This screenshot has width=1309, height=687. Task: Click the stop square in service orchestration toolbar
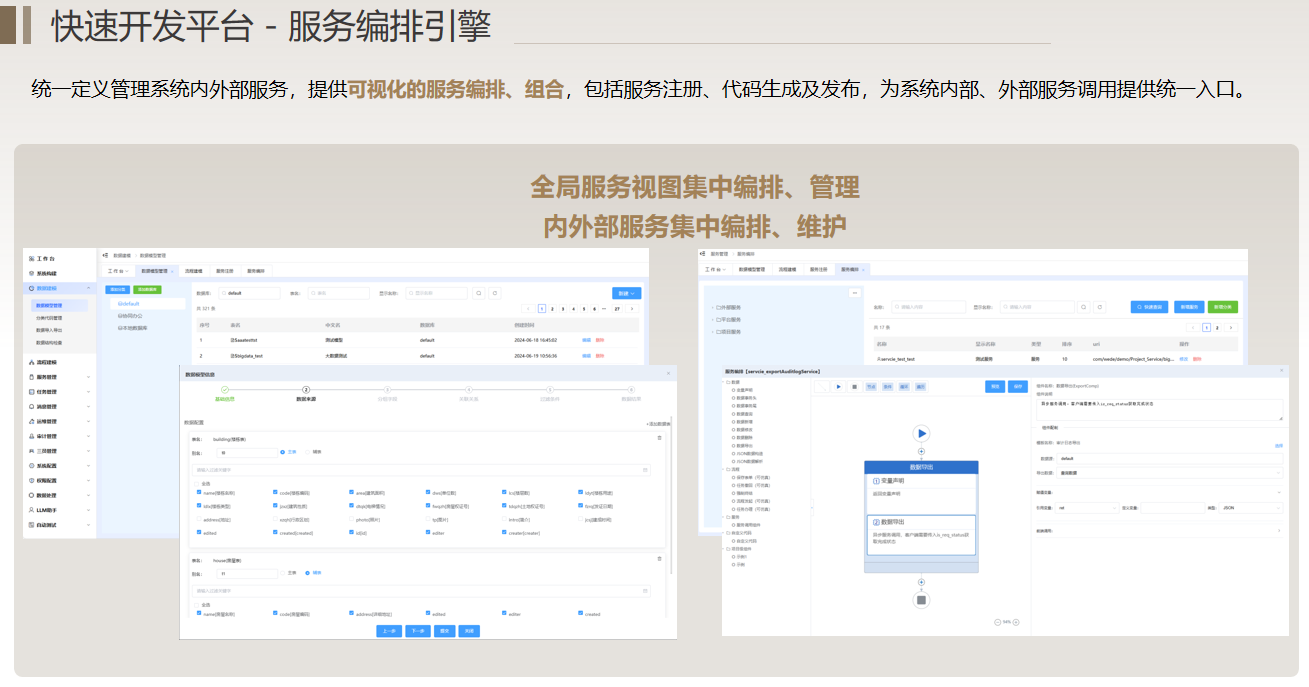(x=853, y=386)
